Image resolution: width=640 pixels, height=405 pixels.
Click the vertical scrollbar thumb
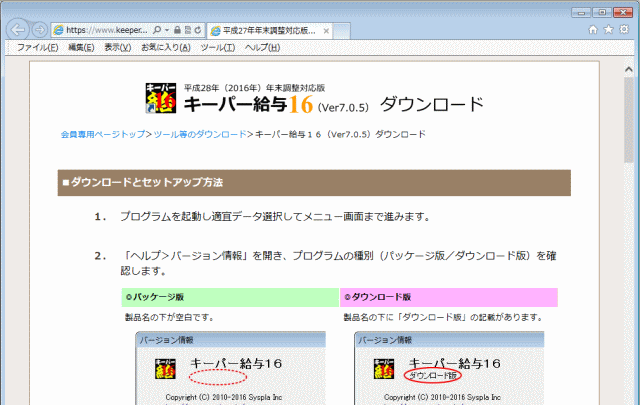click(x=629, y=119)
